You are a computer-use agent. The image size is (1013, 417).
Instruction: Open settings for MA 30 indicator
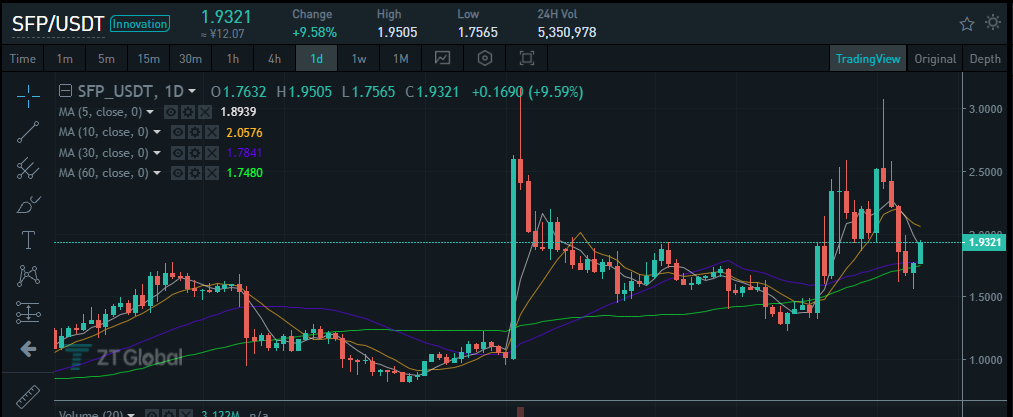click(x=194, y=153)
